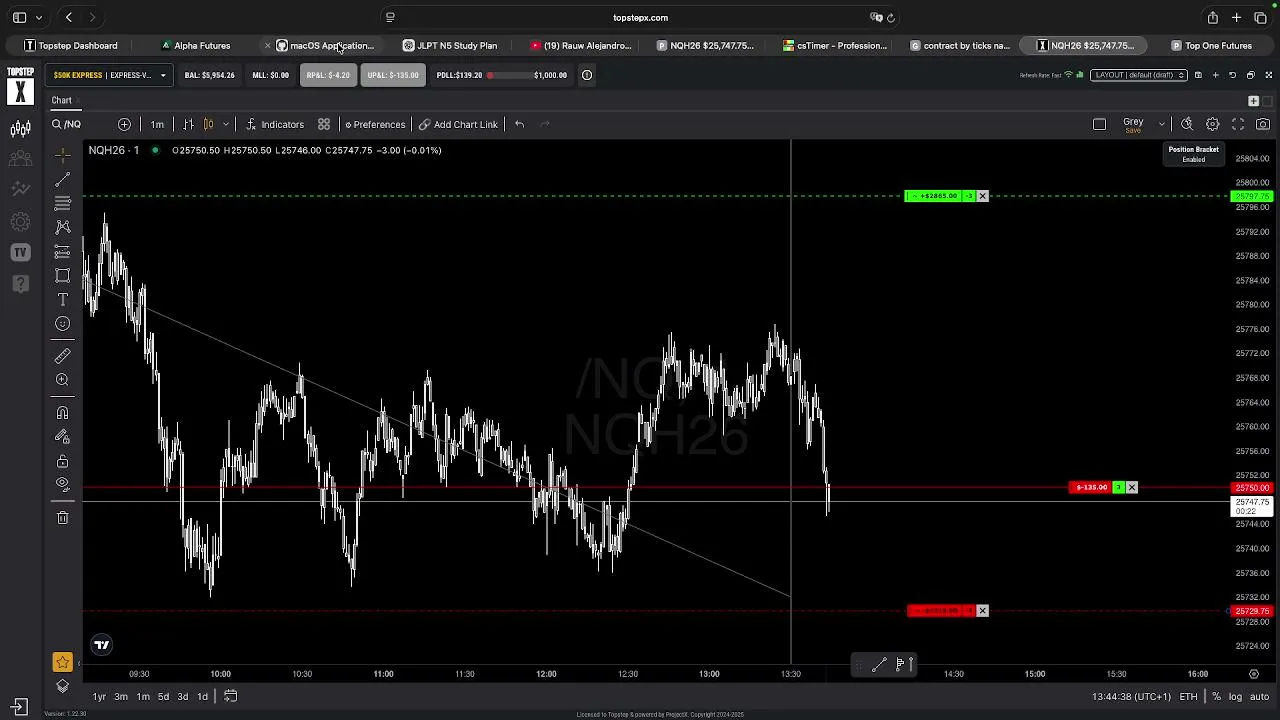
Task: Set chart range to 5d
Action: pos(163,696)
